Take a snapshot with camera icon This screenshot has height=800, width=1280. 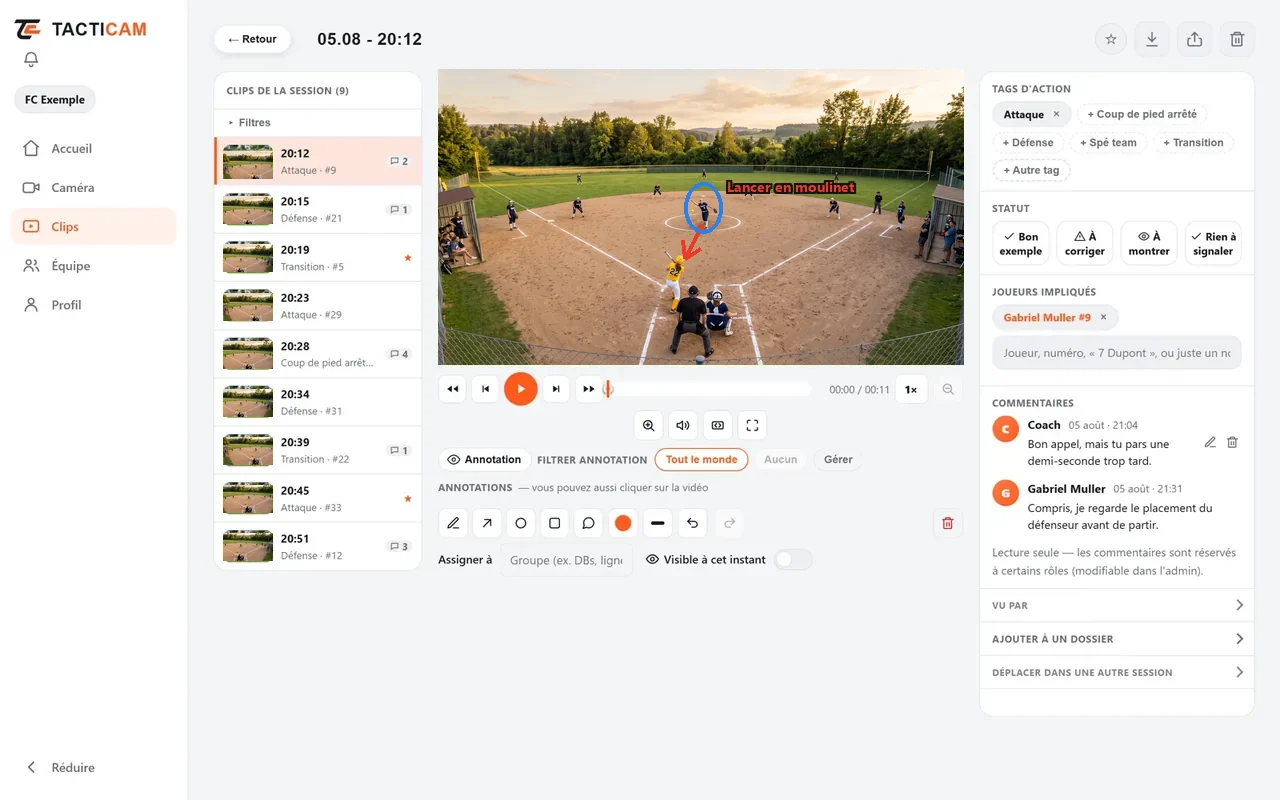[718, 425]
